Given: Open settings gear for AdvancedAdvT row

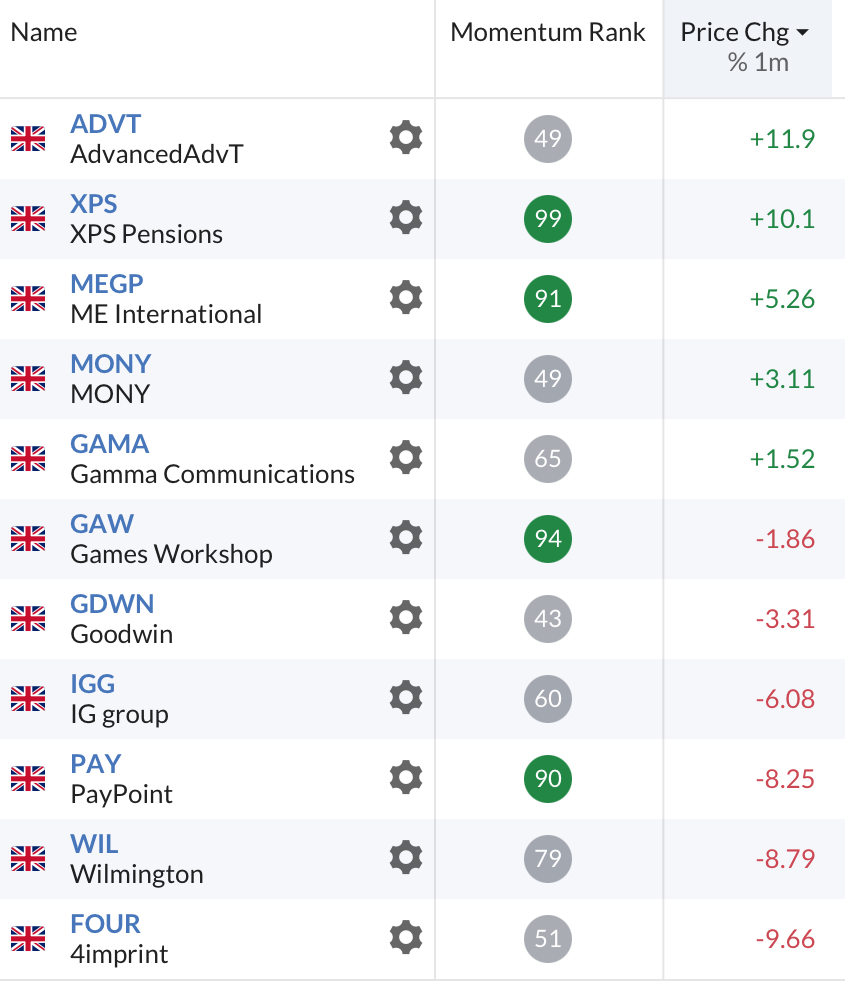Looking at the screenshot, I should 405,138.
